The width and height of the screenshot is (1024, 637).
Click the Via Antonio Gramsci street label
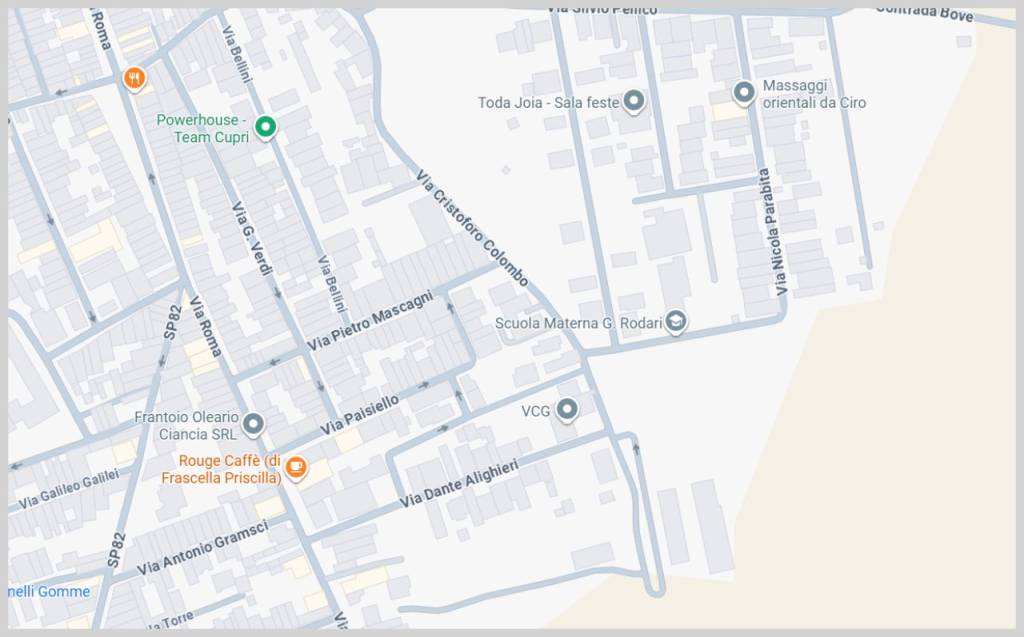click(x=202, y=545)
